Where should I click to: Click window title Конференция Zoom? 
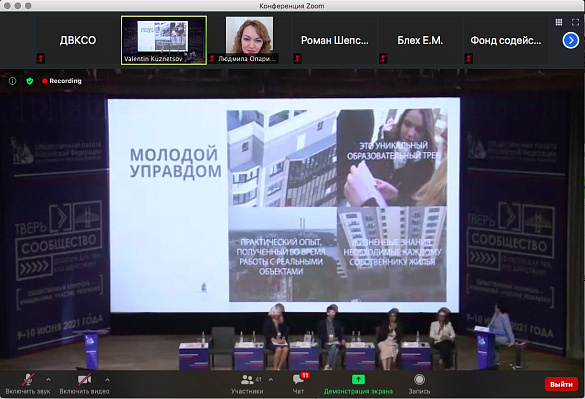(292, 6)
